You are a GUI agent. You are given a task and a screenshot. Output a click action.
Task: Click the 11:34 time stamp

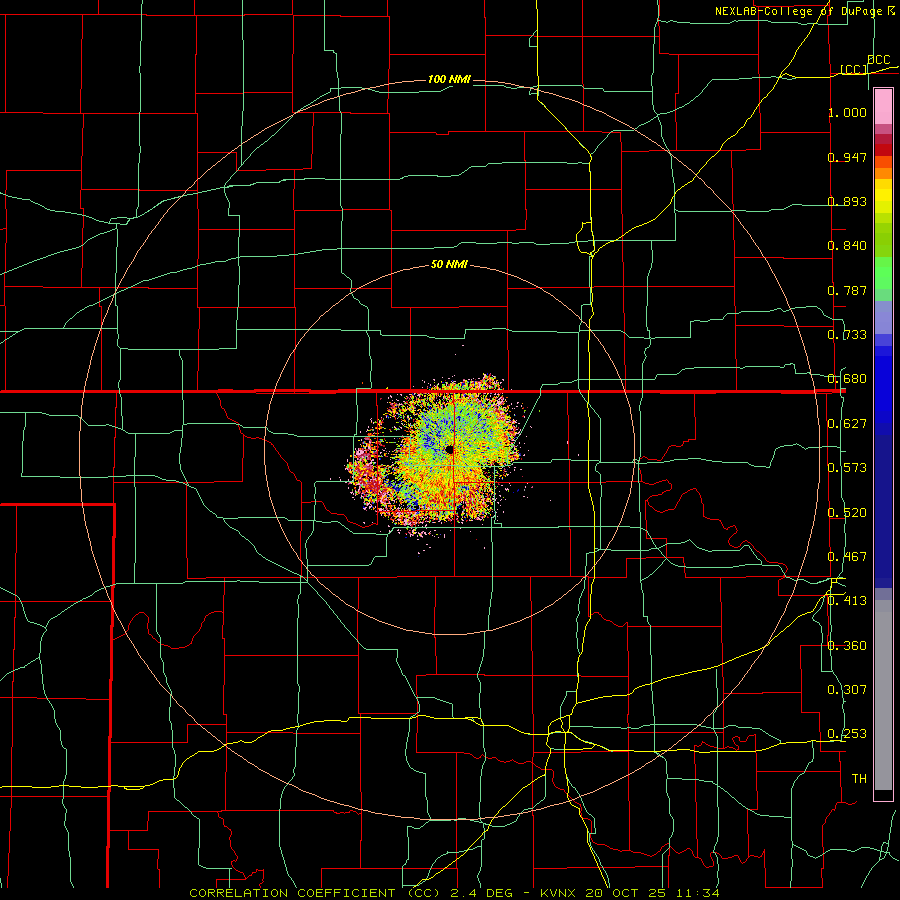coord(698,893)
